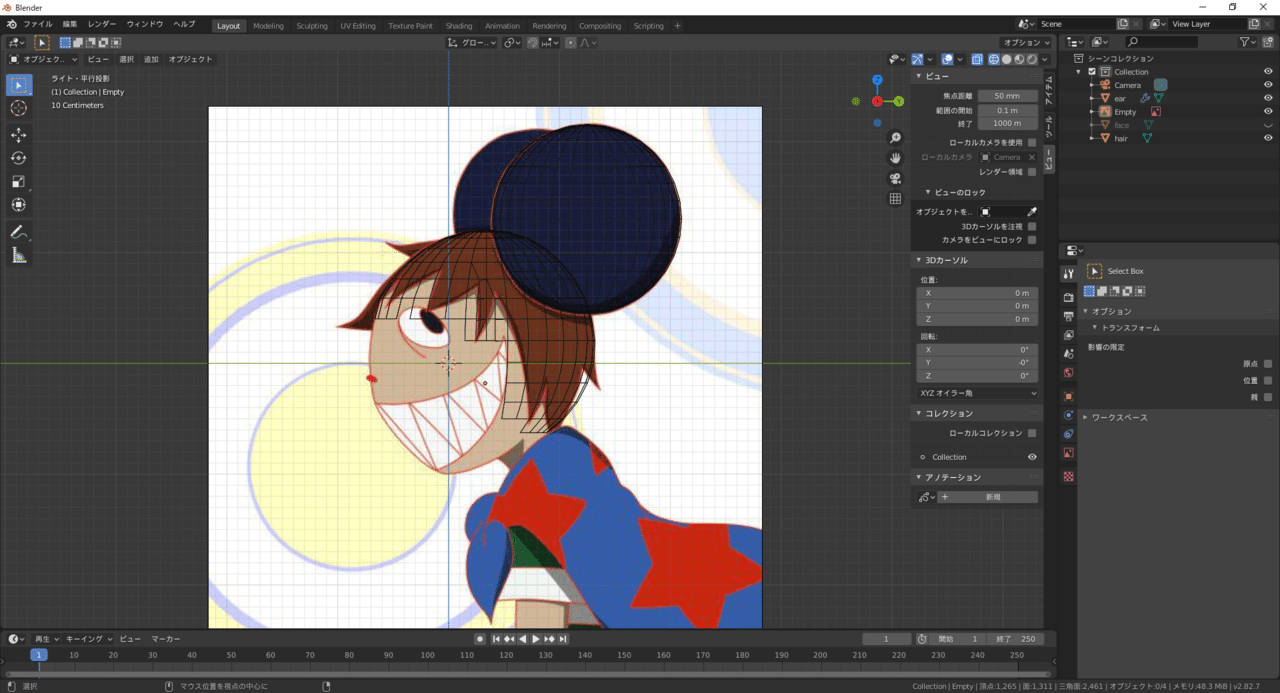The image size is (1280, 693).
Task: Open the レンダー menu
Action: click(x=102, y=25)
